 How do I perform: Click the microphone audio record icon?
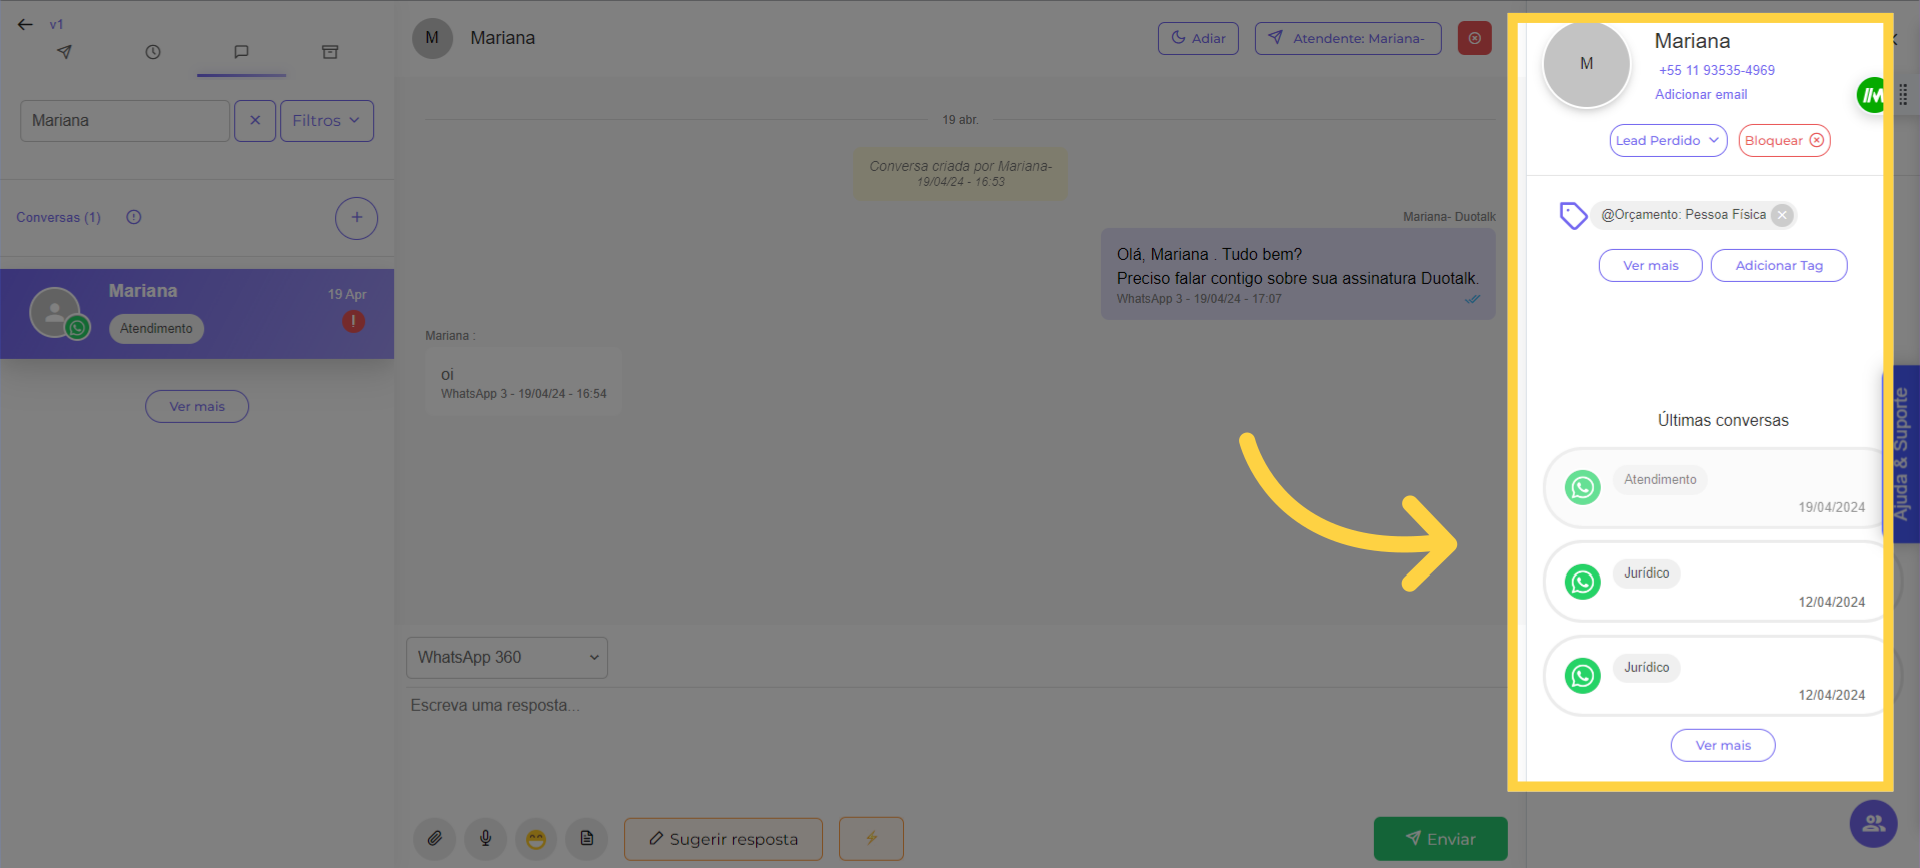click(485, 838)
